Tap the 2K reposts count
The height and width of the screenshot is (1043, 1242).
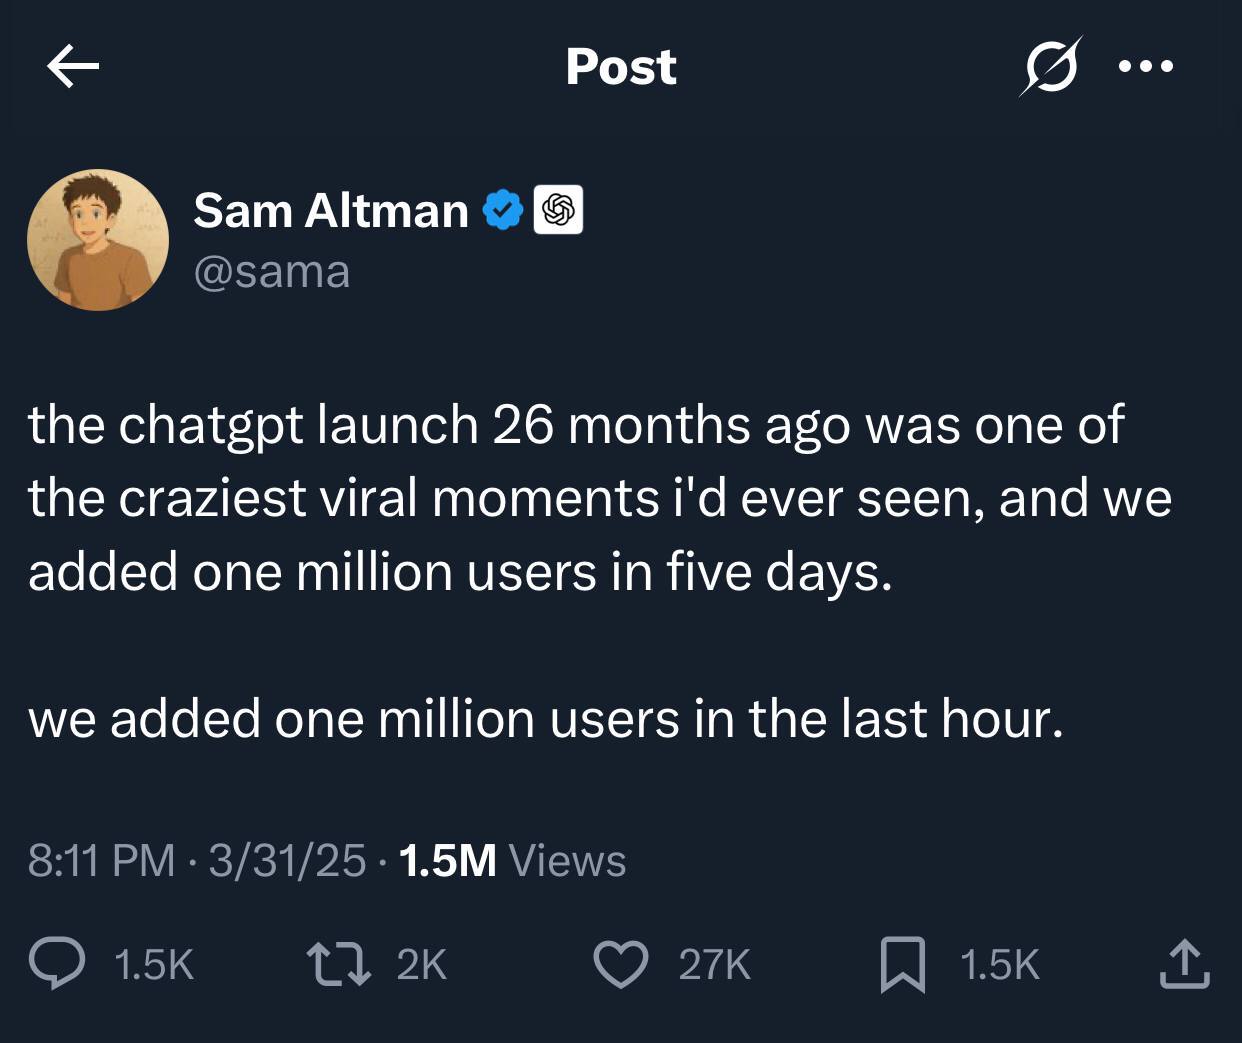pos(421,965)
